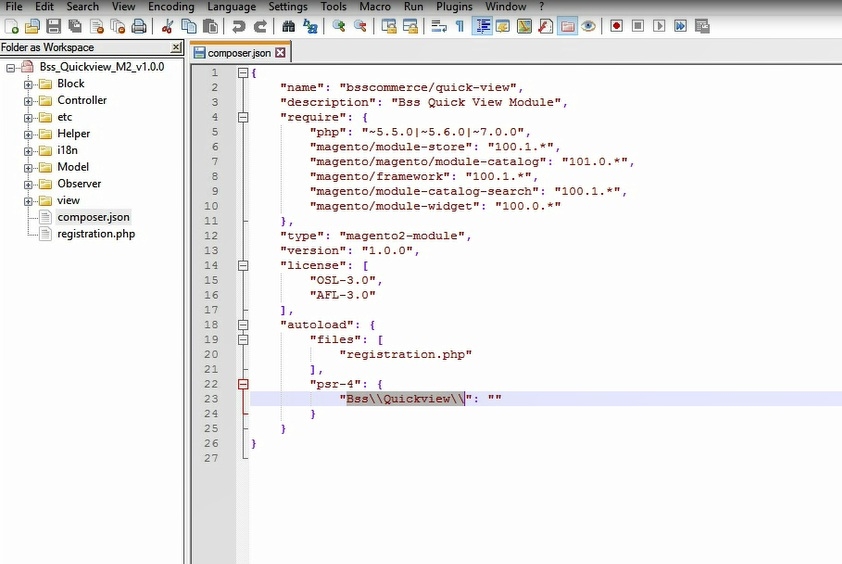Image resolution: width=842 pixels, height=564 pixels.
Task: Undo the last edit with Undo arrow
Action: 238,26
